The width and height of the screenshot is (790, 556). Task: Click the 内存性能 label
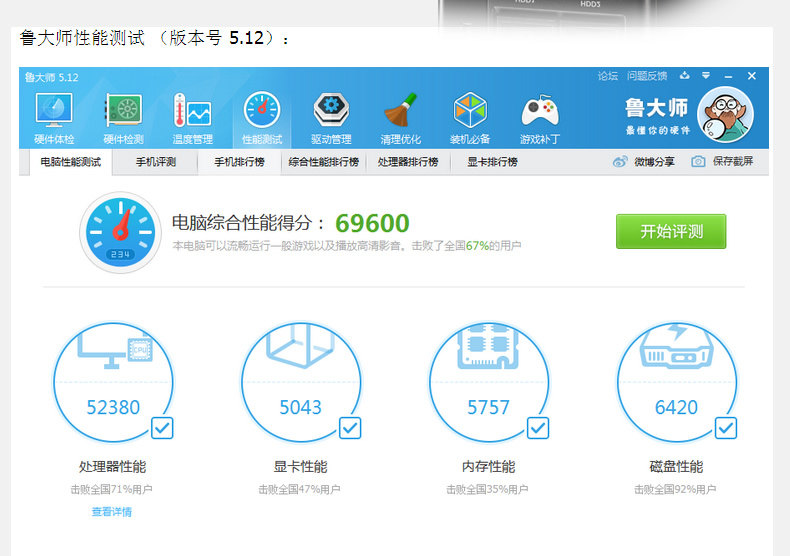pyautogui.click(x=489, y=466)
